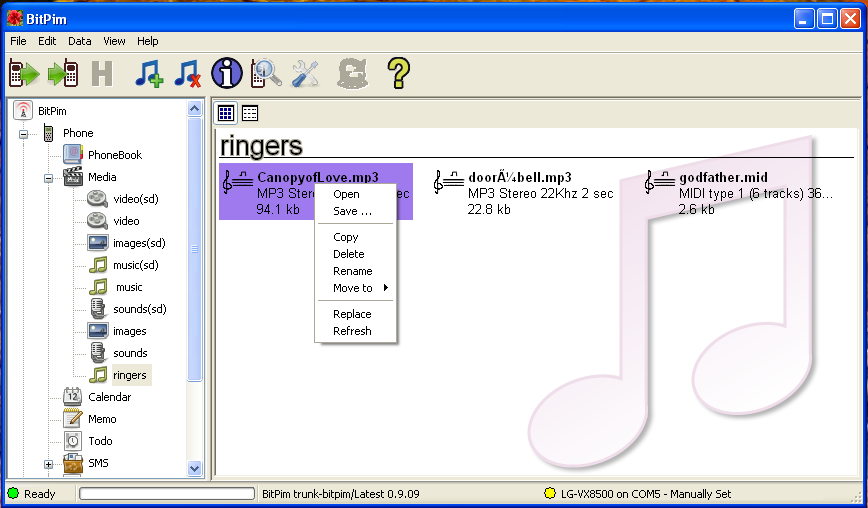Open the Edit menu
The height and width of the screenshot is (508, 868).
click(x=47, y=41)
